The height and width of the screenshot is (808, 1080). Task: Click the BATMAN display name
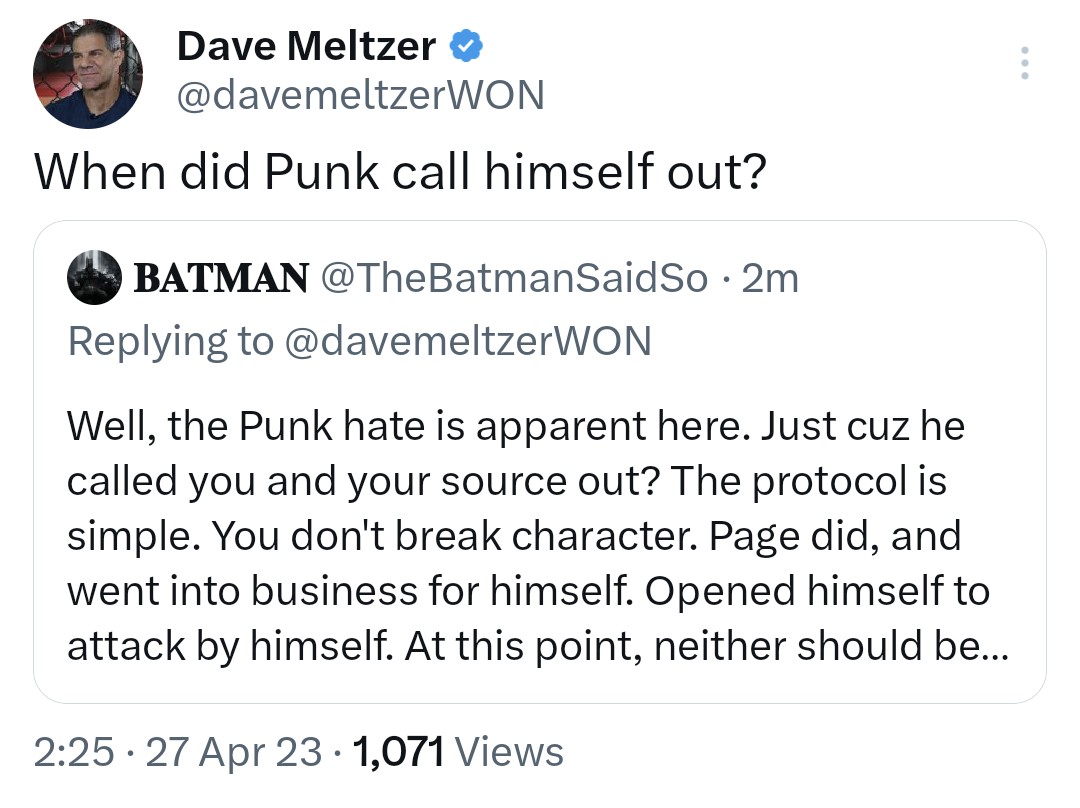(220, 278)
